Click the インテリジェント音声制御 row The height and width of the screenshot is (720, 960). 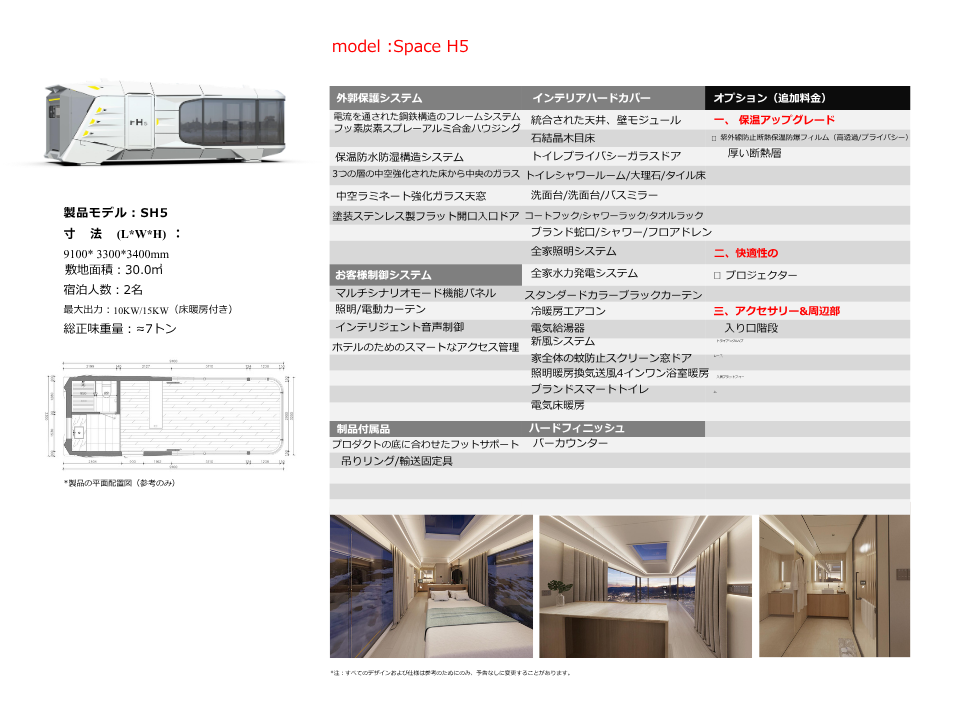399,327
